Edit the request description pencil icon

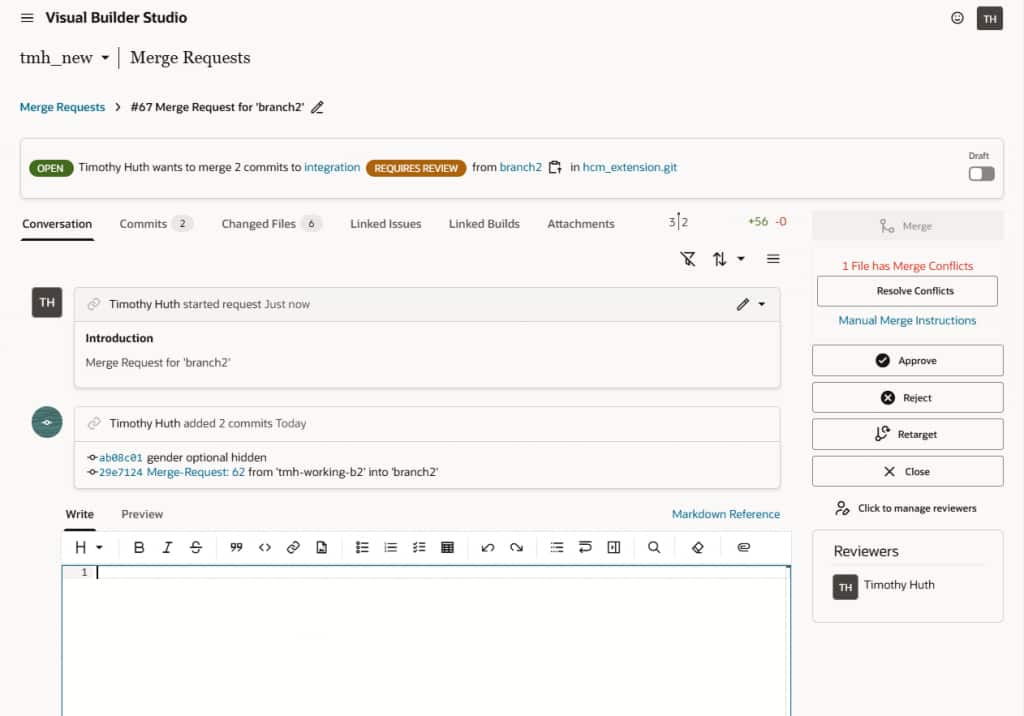coord(743,304)
